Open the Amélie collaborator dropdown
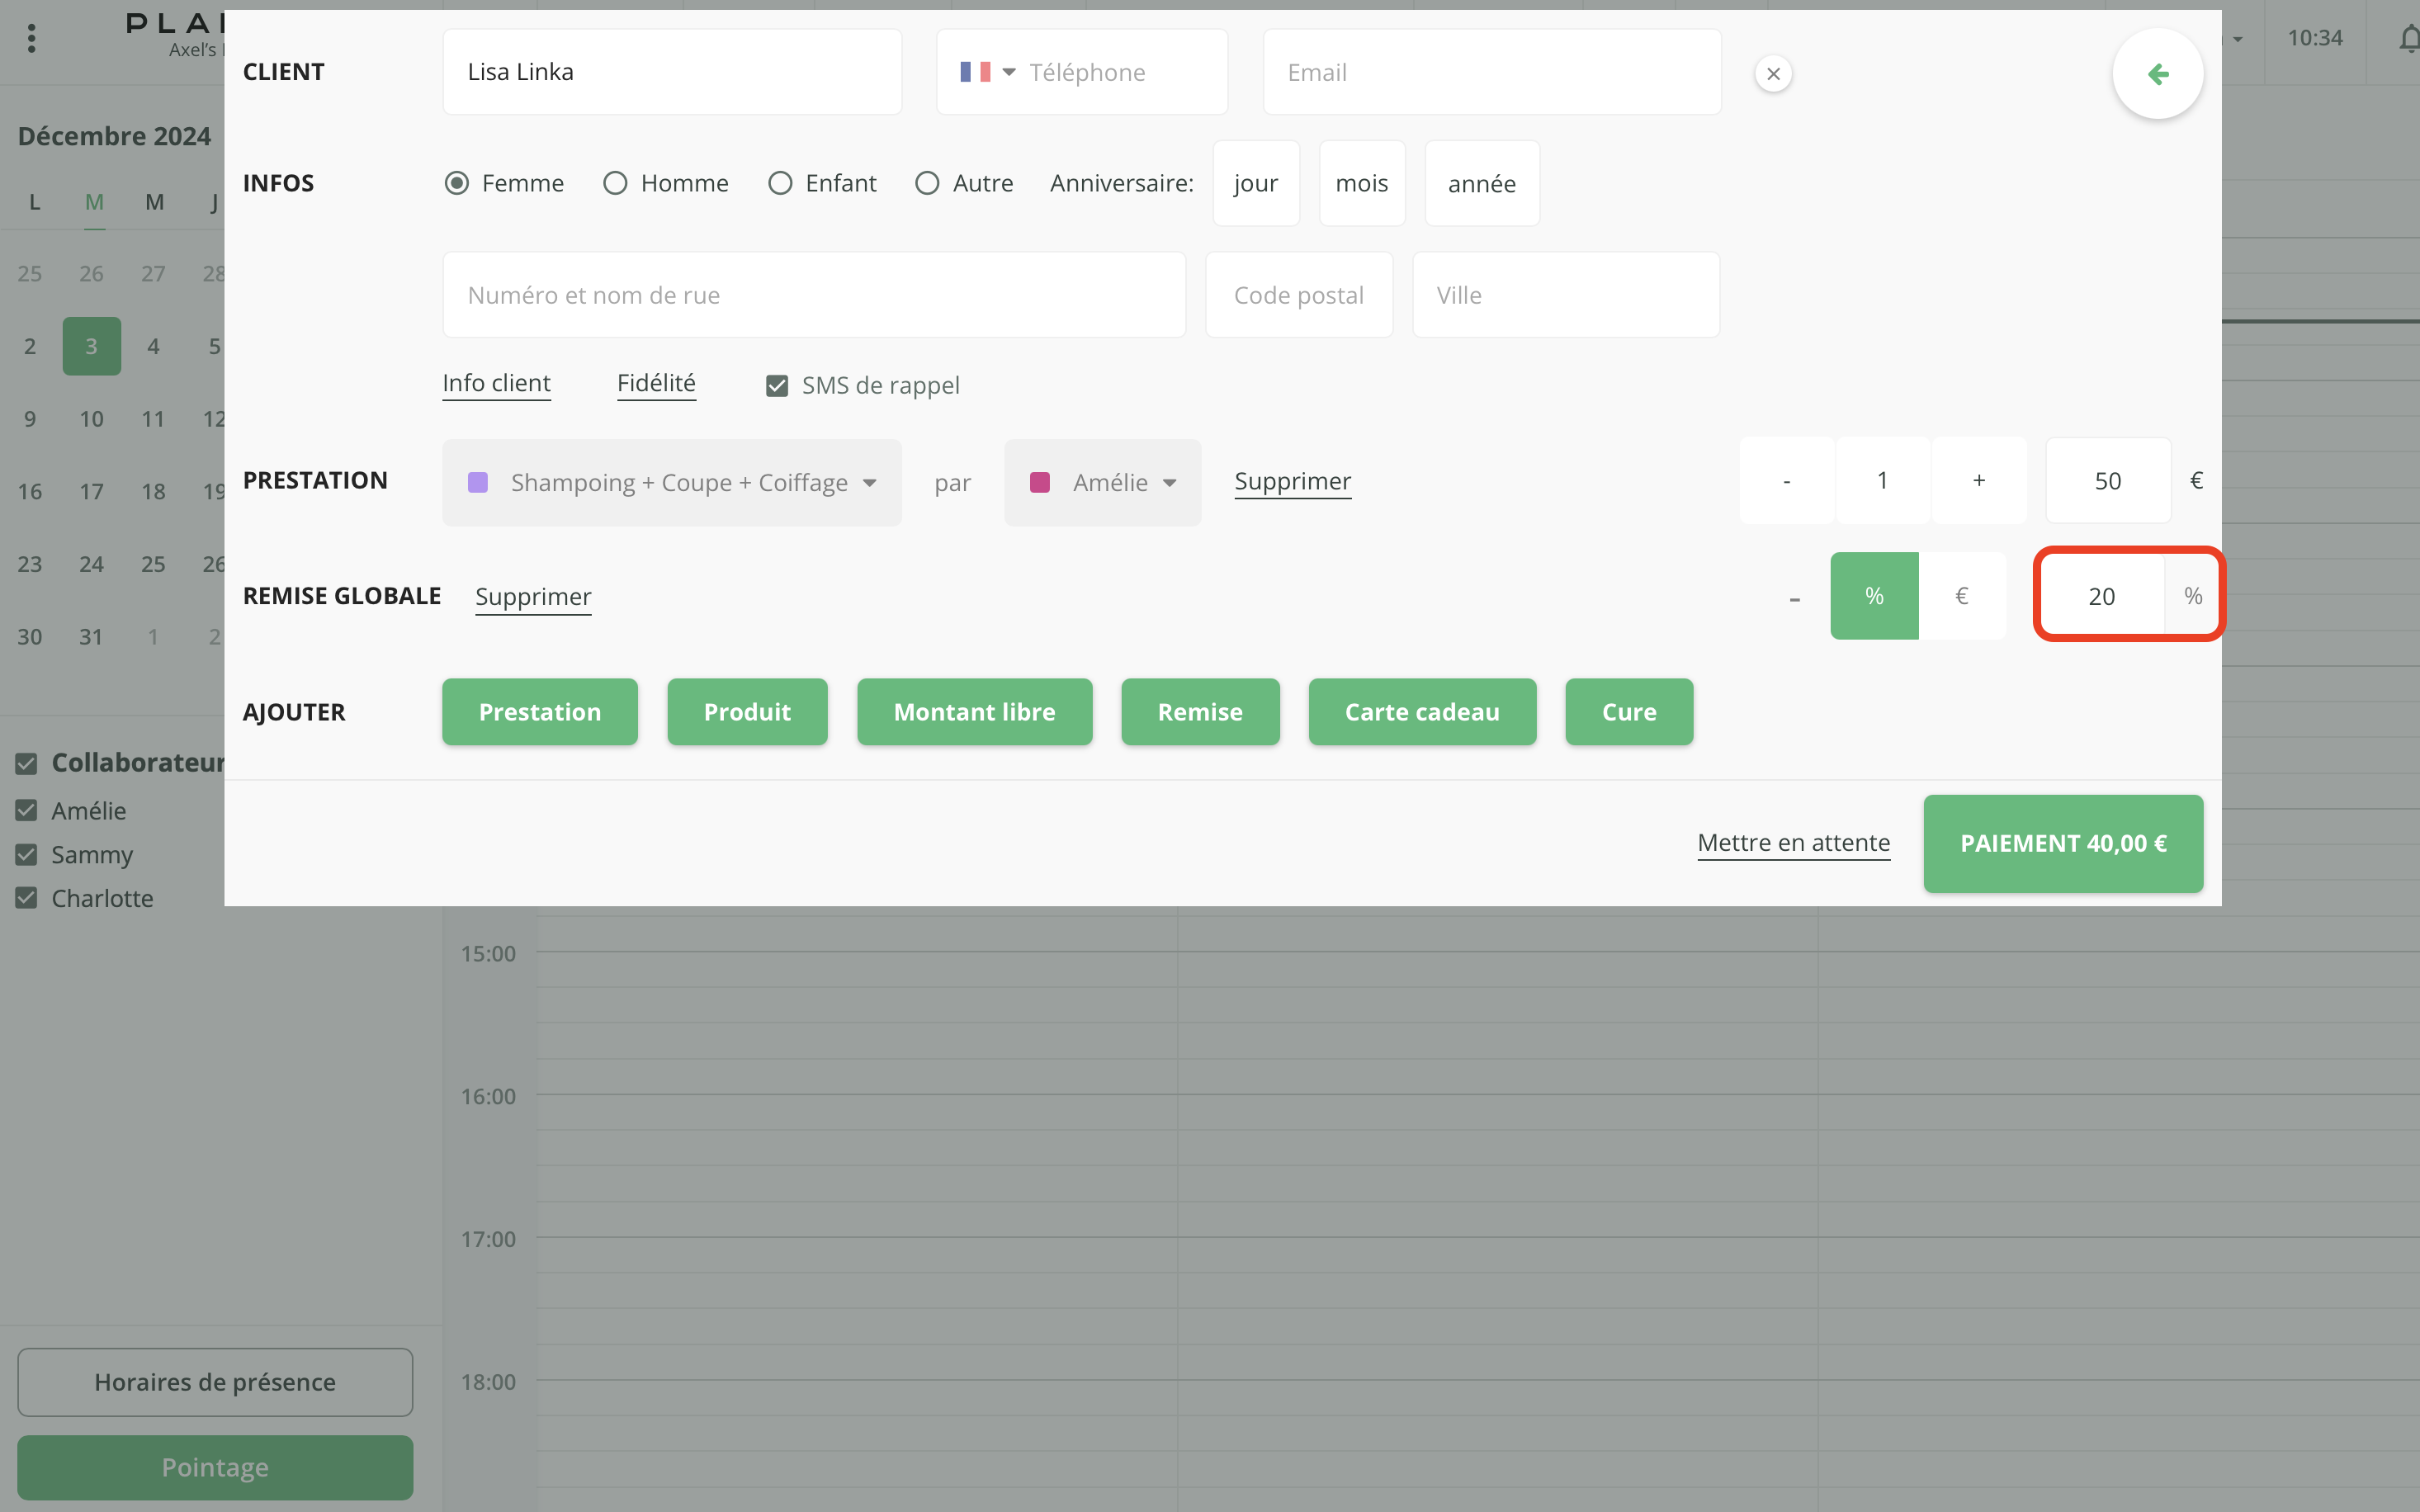The height and width of the screenshot is (1512, 2420). pyautogui.click(x=1170, y=482)
